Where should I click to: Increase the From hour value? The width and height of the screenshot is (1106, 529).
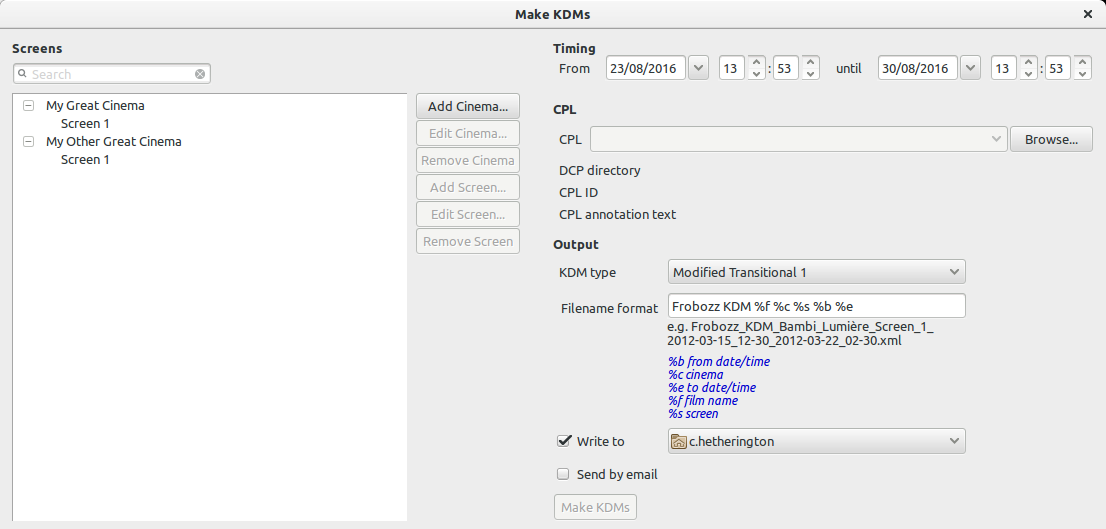[x=756, y=63]
